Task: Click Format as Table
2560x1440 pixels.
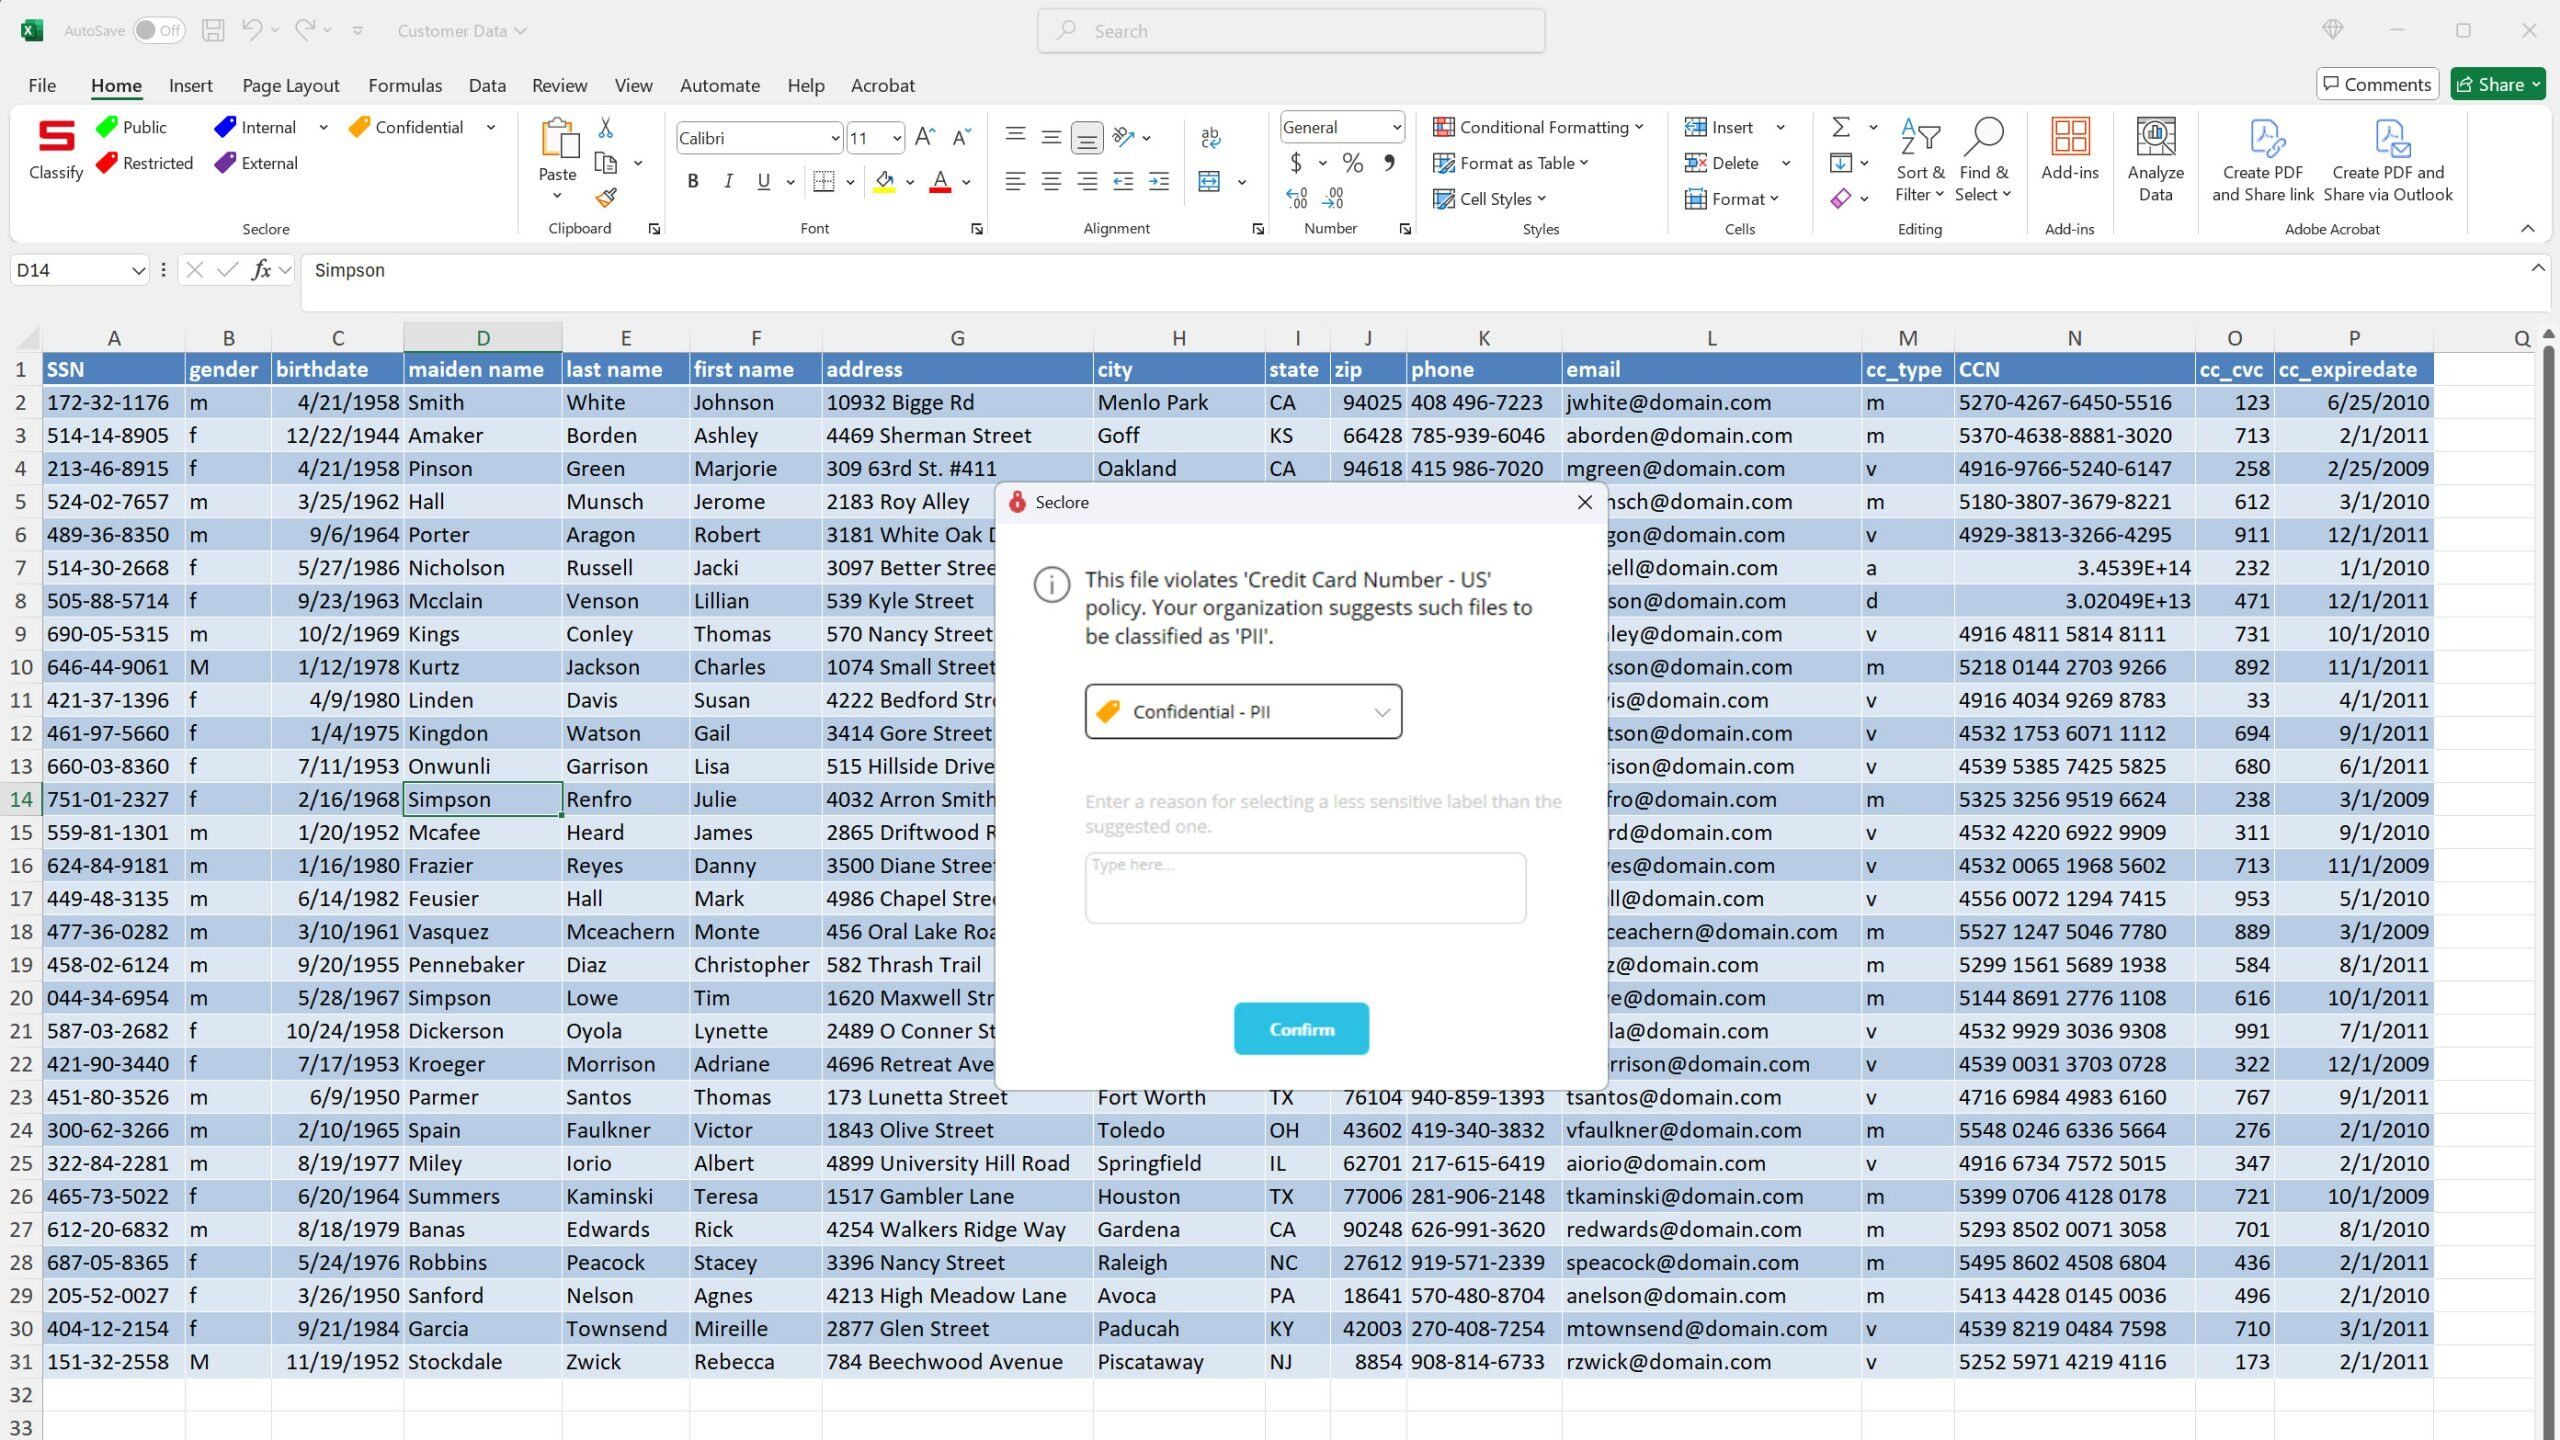Action: pos(1511,163)
